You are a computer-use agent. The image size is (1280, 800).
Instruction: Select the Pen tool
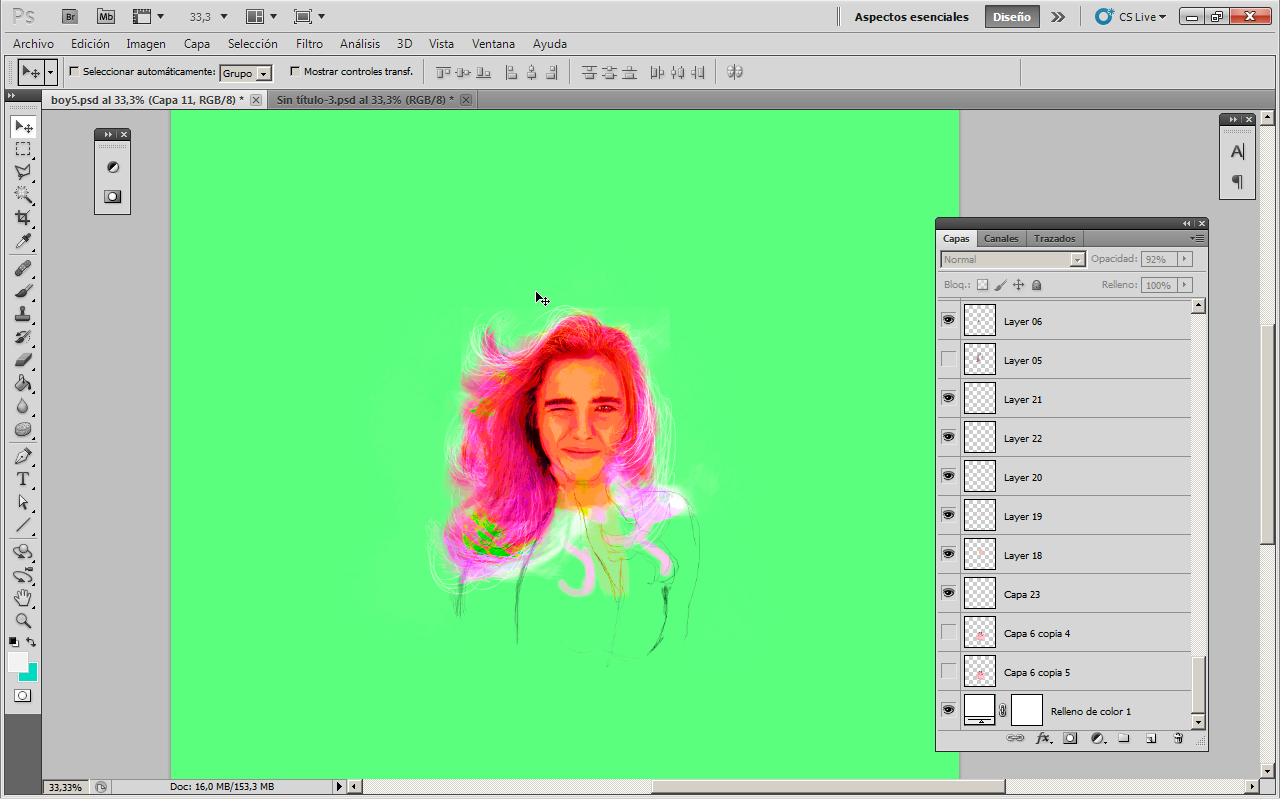23,456
